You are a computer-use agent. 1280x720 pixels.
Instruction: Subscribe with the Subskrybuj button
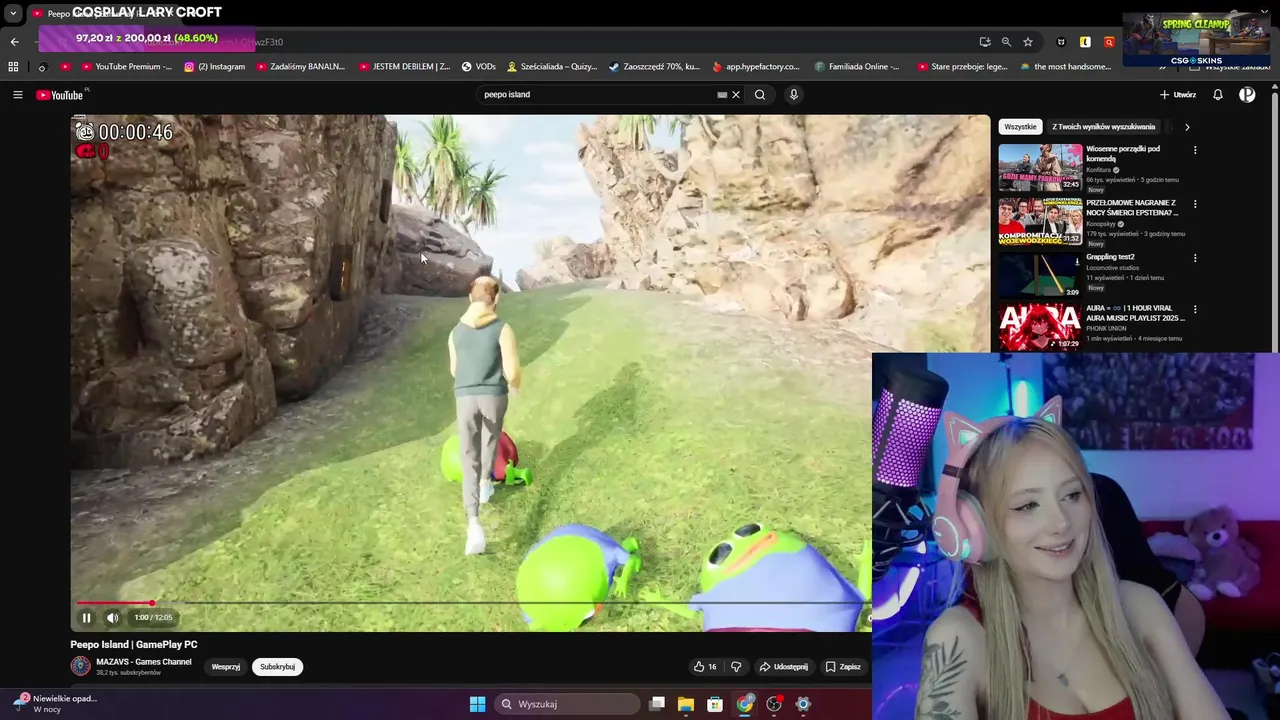coord(277,667)
